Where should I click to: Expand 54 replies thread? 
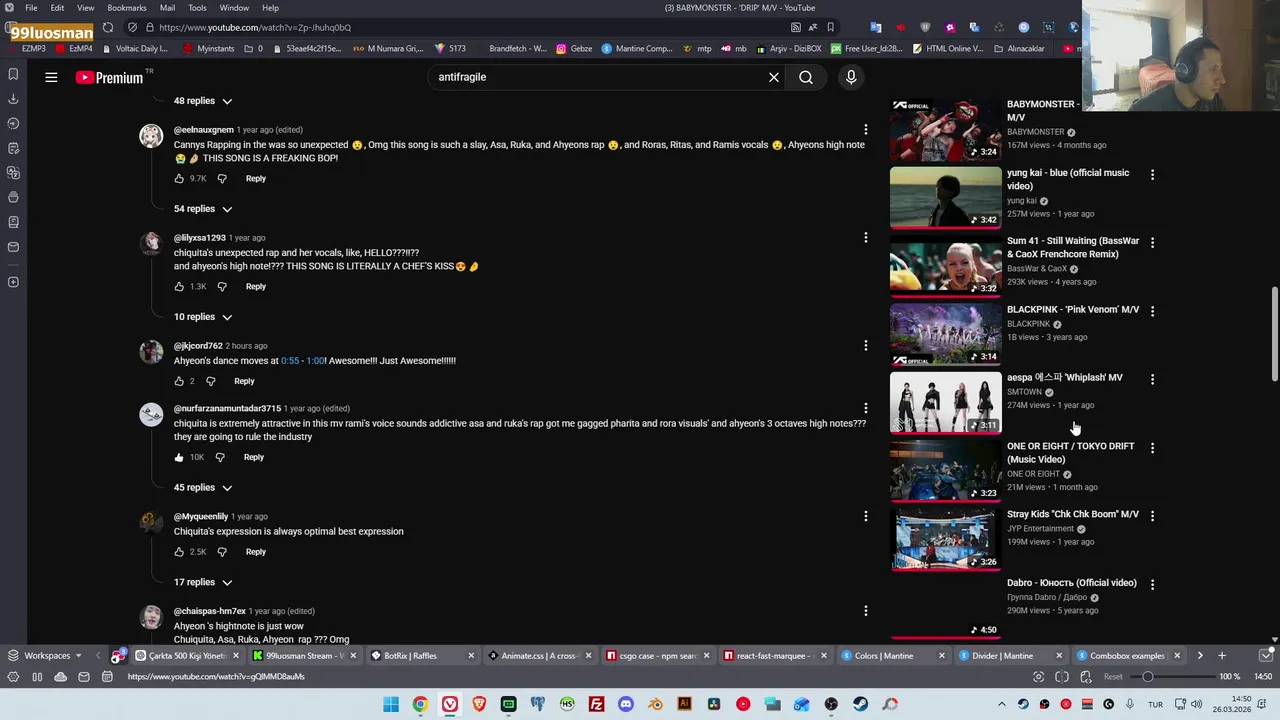point(203,209)
